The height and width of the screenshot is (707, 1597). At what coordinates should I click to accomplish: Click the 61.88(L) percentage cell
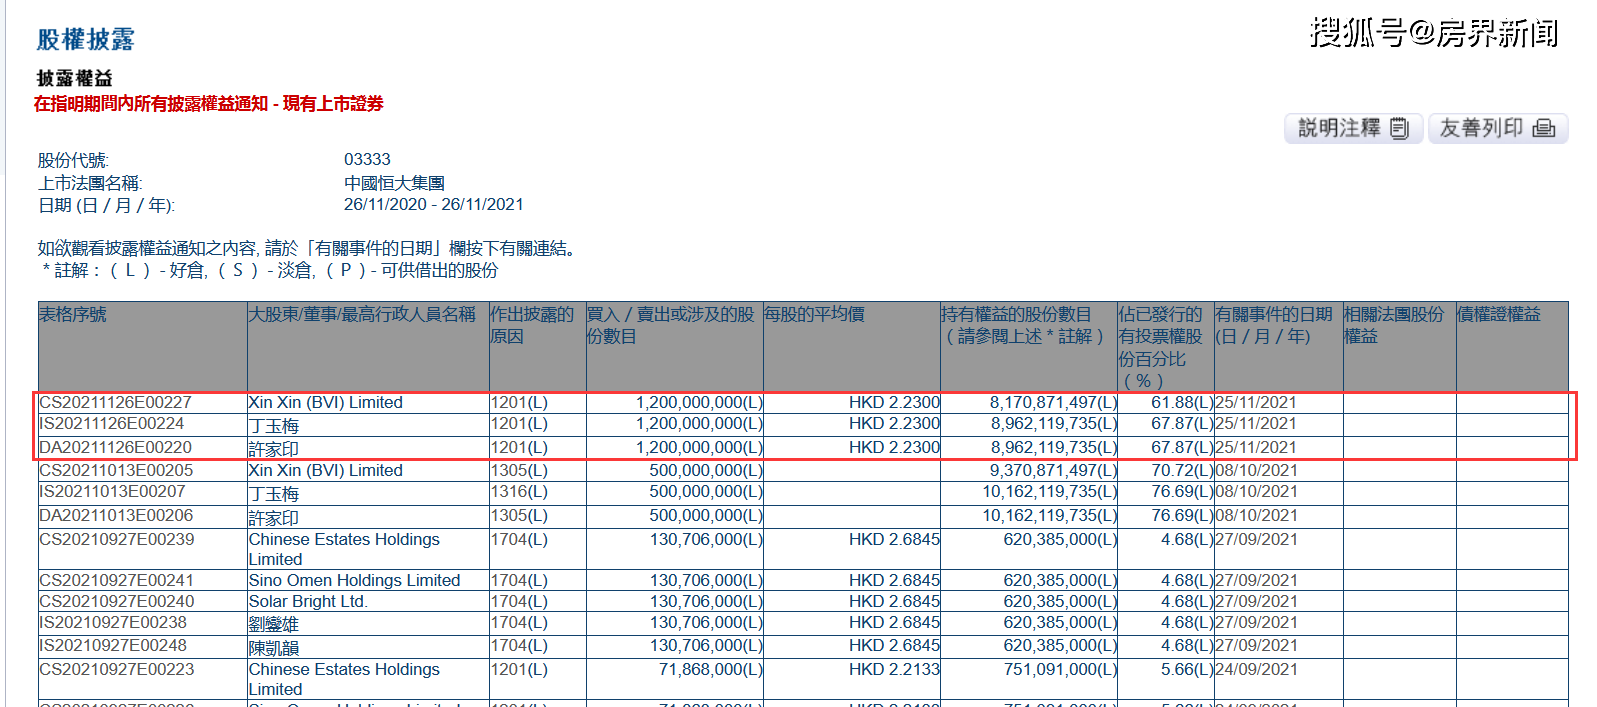point(1182,403)
